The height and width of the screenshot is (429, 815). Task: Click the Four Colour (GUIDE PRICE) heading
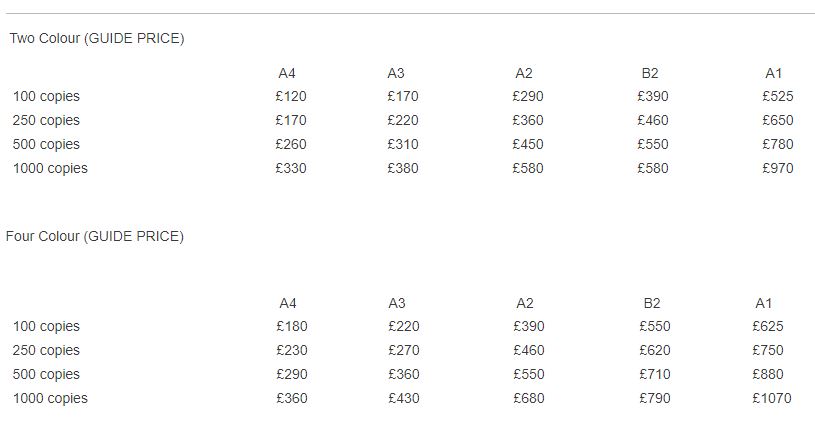coord(95,237)
